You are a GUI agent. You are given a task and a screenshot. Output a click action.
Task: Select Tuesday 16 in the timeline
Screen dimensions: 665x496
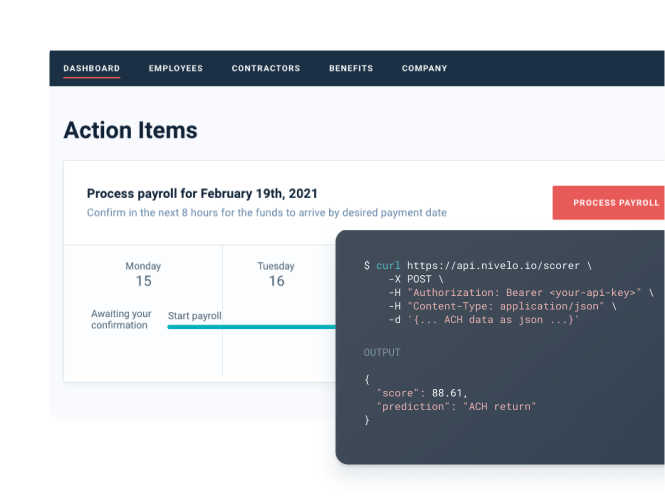click(x=276, y=274)
